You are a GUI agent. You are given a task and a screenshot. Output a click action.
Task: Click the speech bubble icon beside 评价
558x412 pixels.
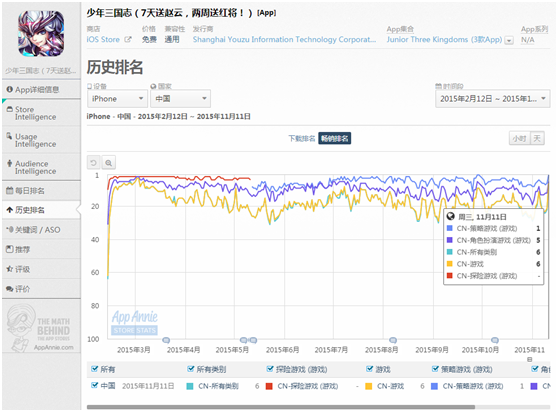10,289
